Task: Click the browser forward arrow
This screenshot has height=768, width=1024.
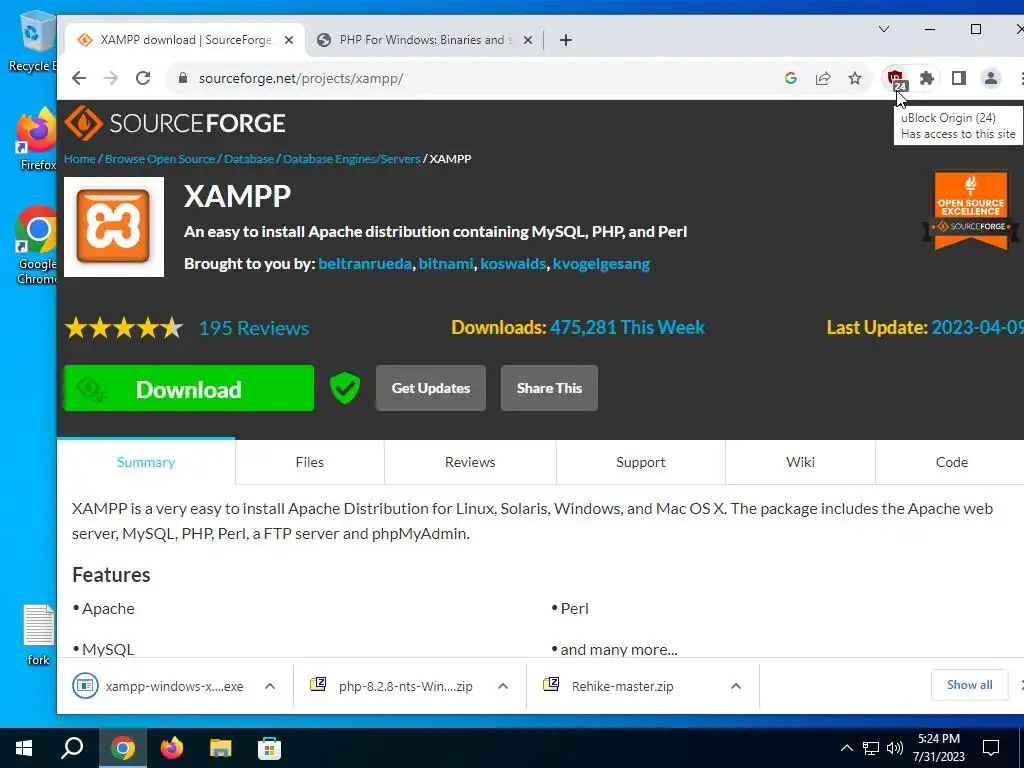Action: click(111, 78)
